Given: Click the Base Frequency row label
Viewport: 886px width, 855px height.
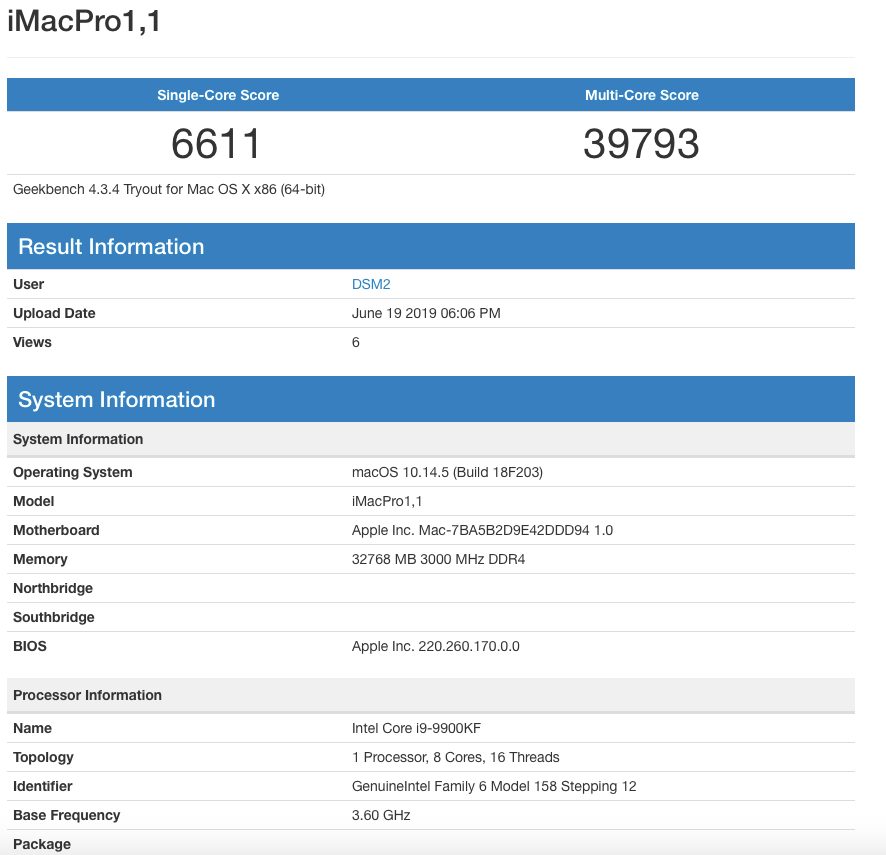Looking at the screenshot, I should pos(67,815).
